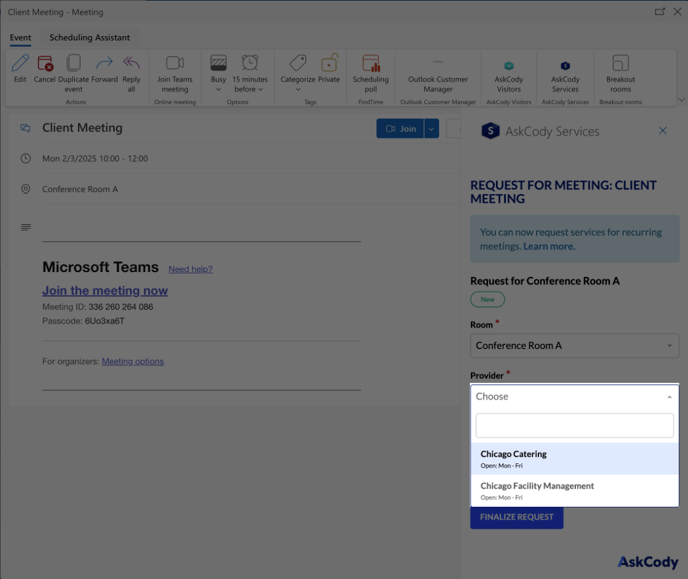The height and width of the screenshot is (579, 688).
Task: Cancel the meeting via Cancel icon
Action: [45, 64]
